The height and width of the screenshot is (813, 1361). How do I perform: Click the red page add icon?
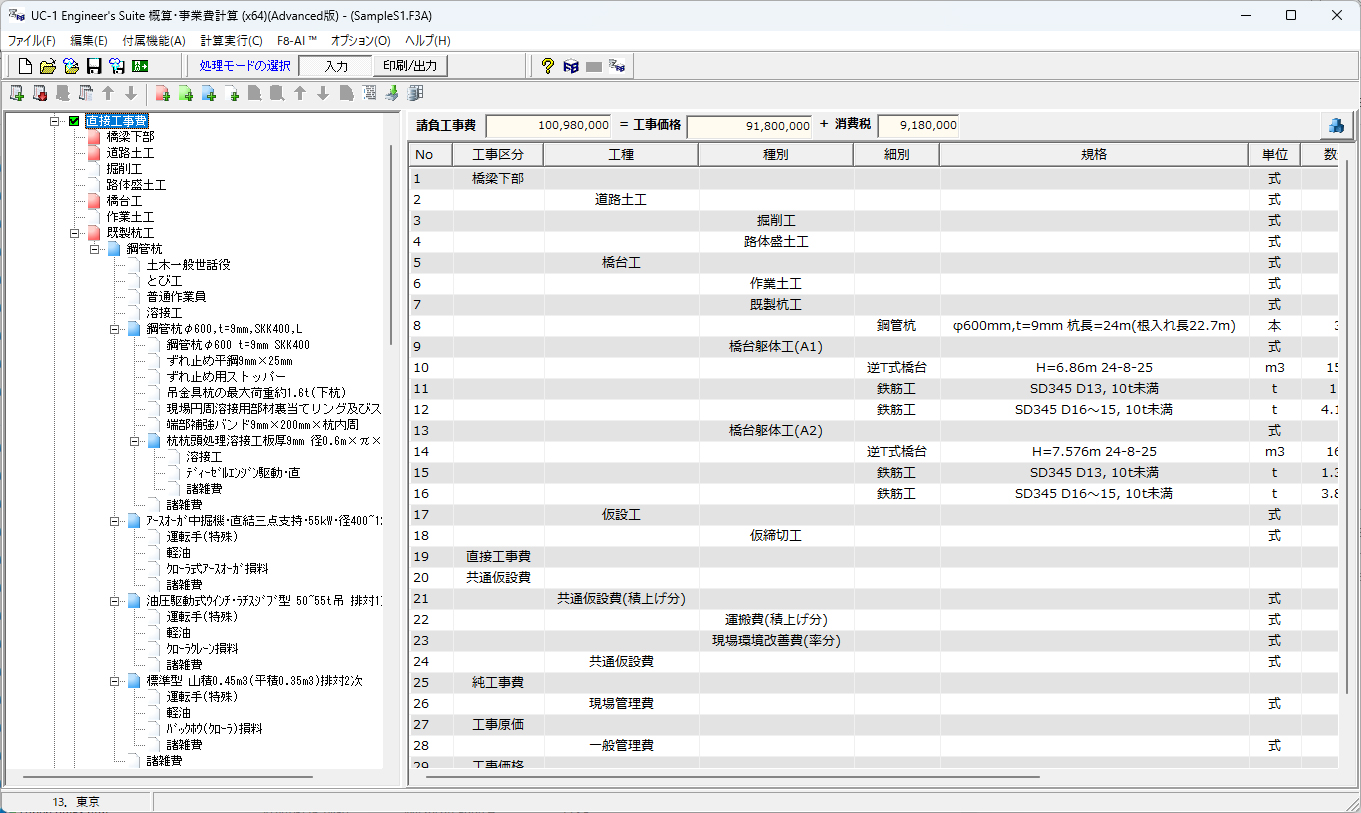point(162,93)
